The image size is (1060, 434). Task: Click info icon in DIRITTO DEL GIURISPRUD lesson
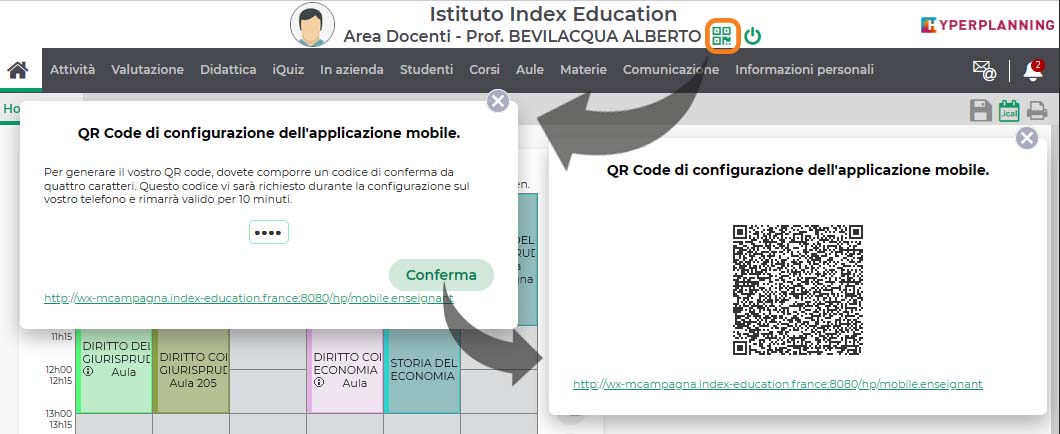click(87, 372)
